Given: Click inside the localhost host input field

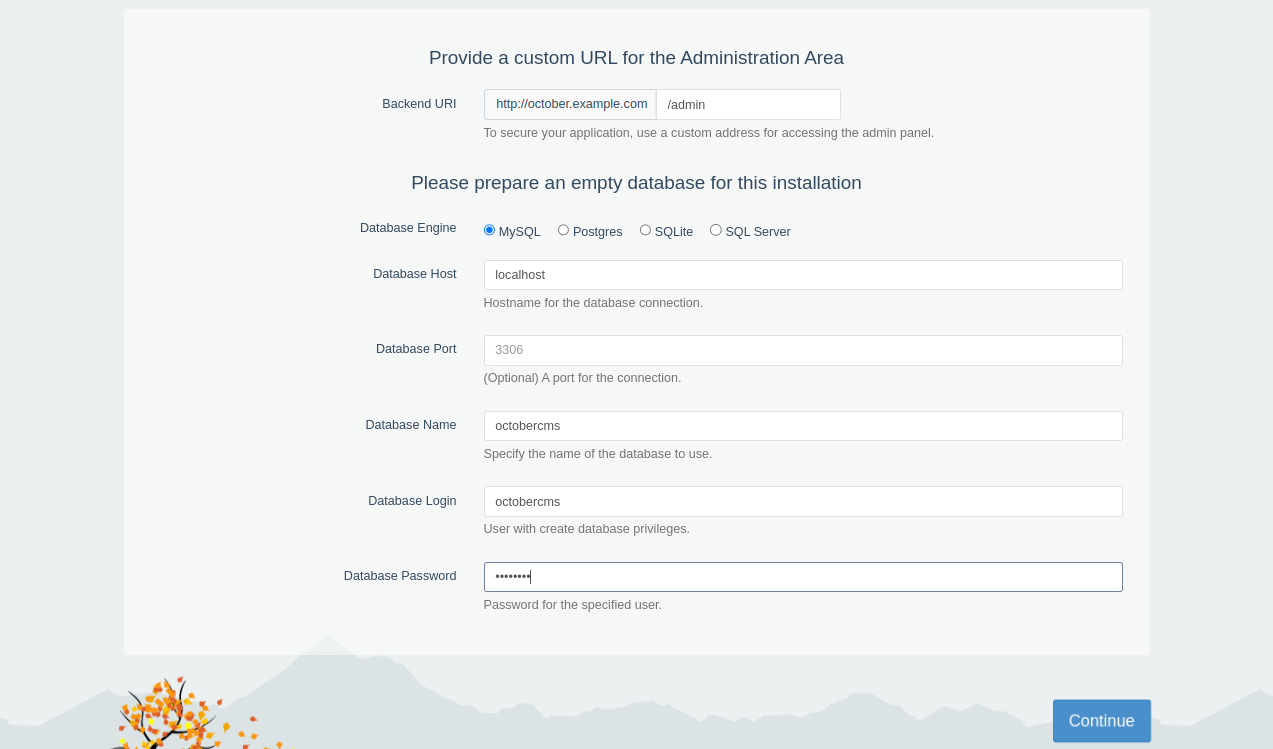Looking at the screenshot, I should click(x=802, y=275).
